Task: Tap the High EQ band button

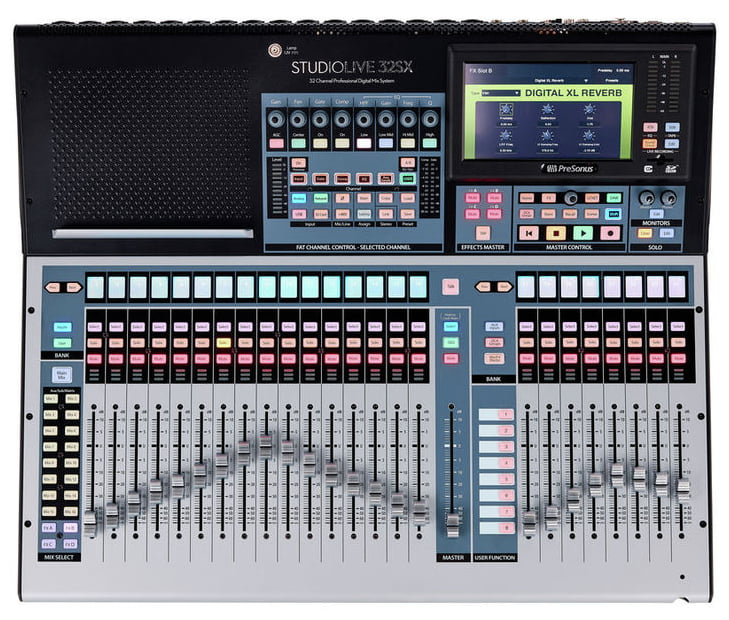Action: click(430, 143)
